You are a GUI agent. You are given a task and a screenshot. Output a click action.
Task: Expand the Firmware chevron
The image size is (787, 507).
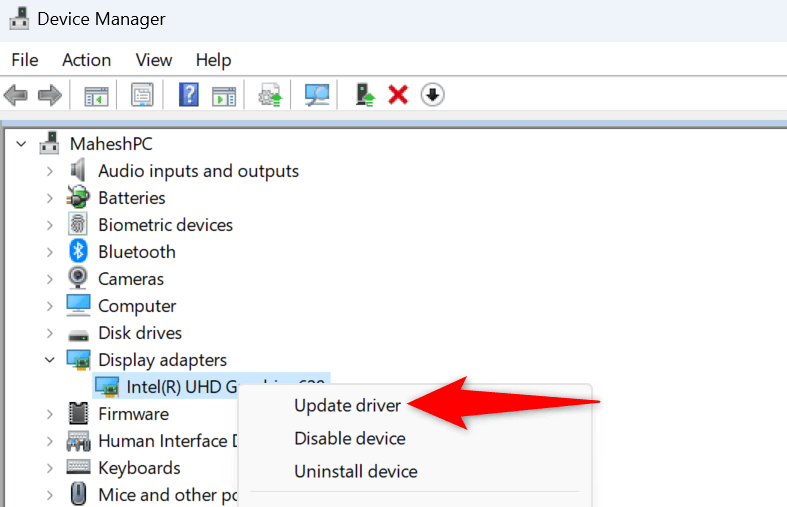pyautogui.click(x=49, y=414)
